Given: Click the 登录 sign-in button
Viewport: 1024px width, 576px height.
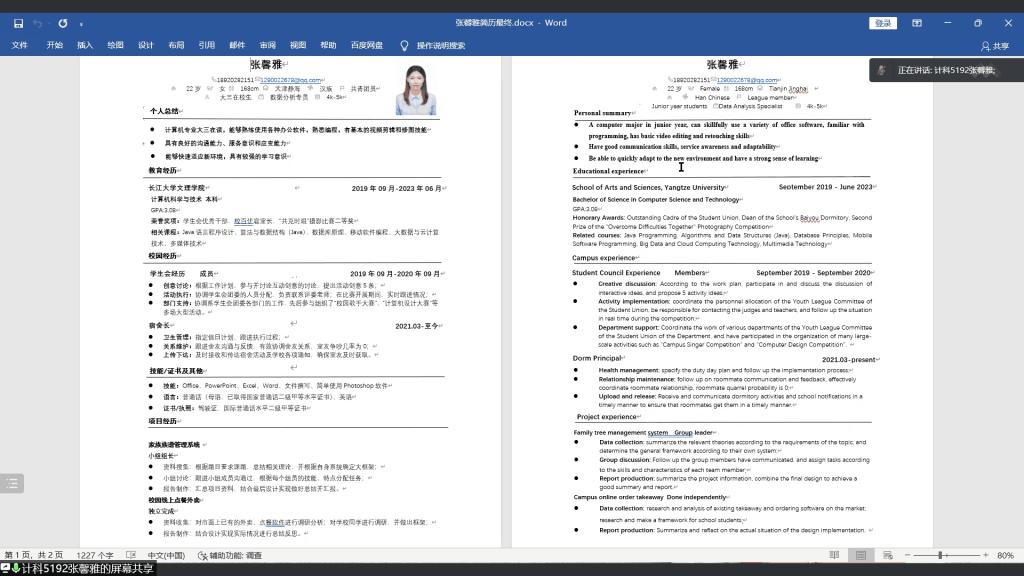Looking at the screenshot, I should tap(883, 22).
